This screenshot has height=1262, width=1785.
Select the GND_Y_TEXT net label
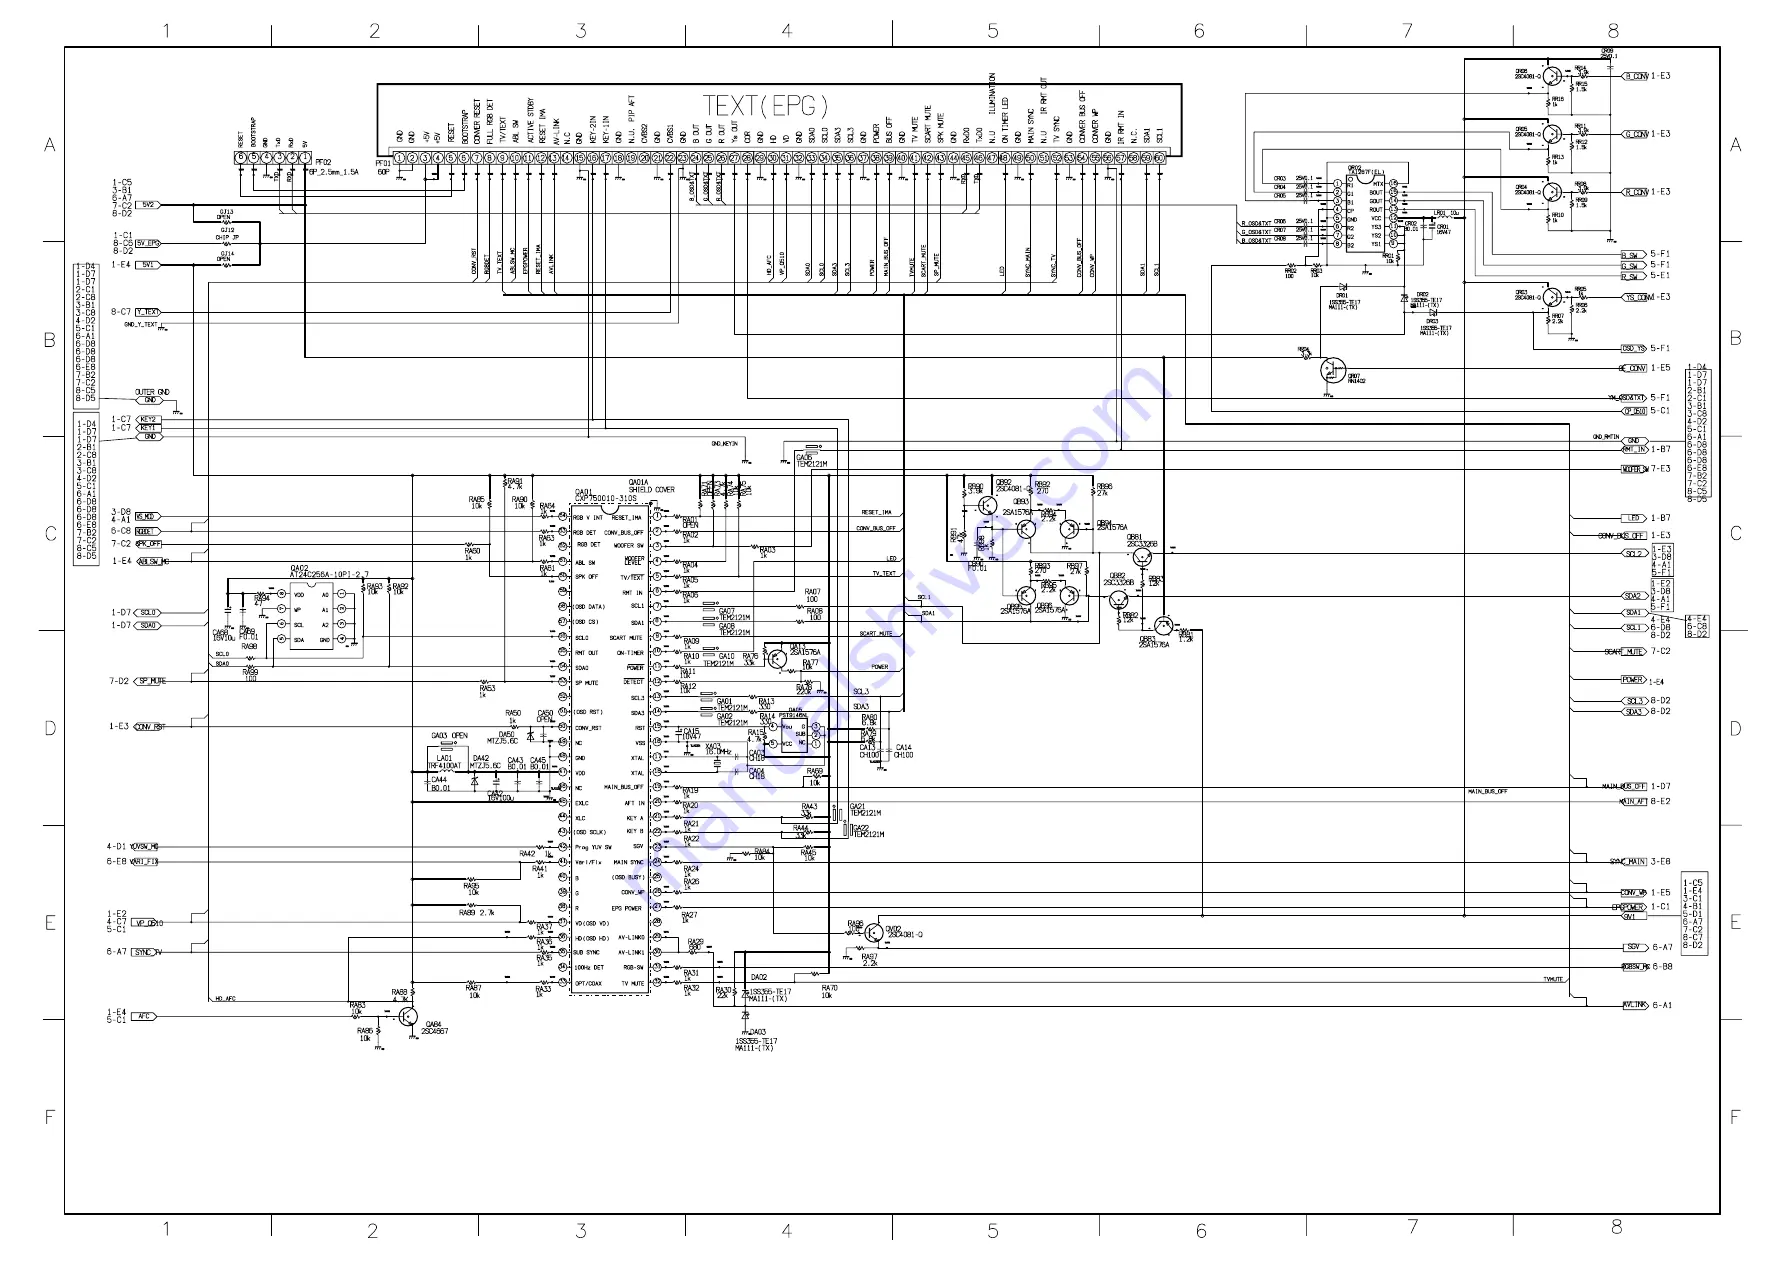141,325
